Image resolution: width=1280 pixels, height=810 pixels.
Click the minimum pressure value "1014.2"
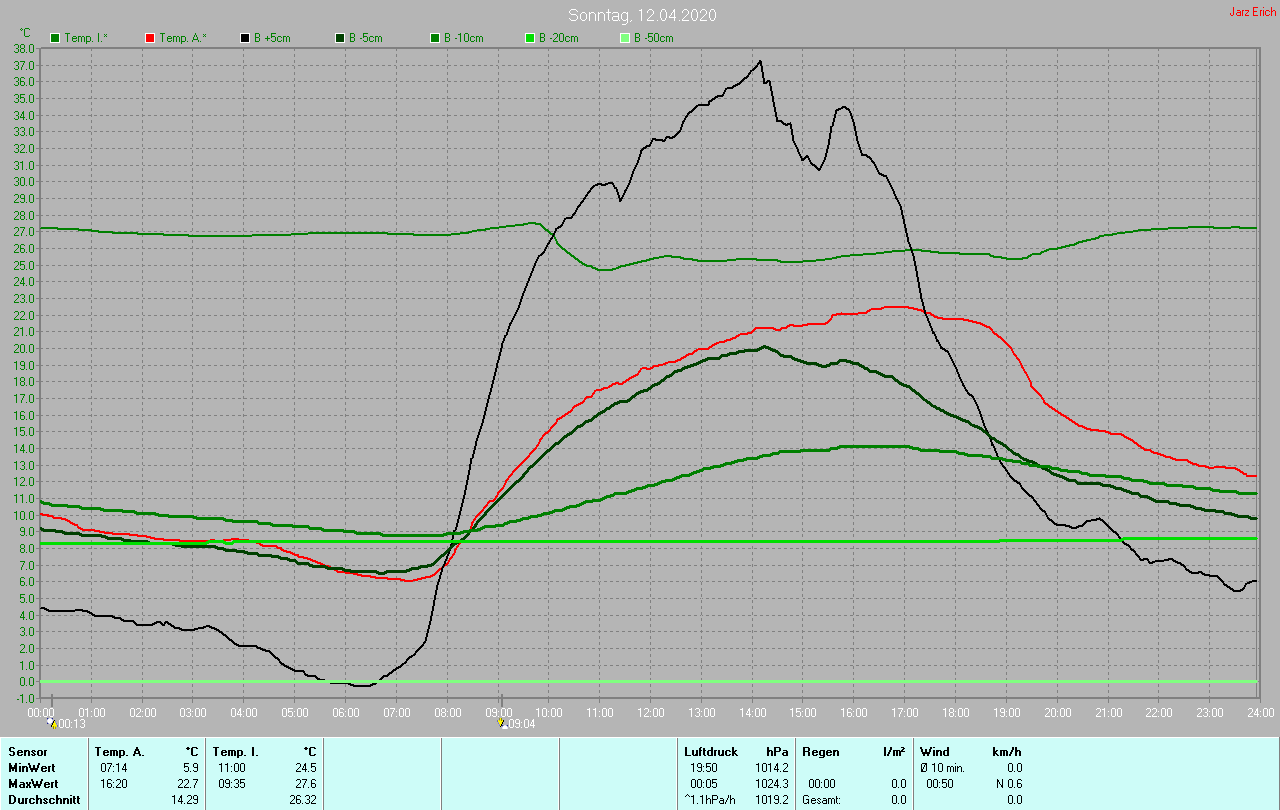[772, 767]
